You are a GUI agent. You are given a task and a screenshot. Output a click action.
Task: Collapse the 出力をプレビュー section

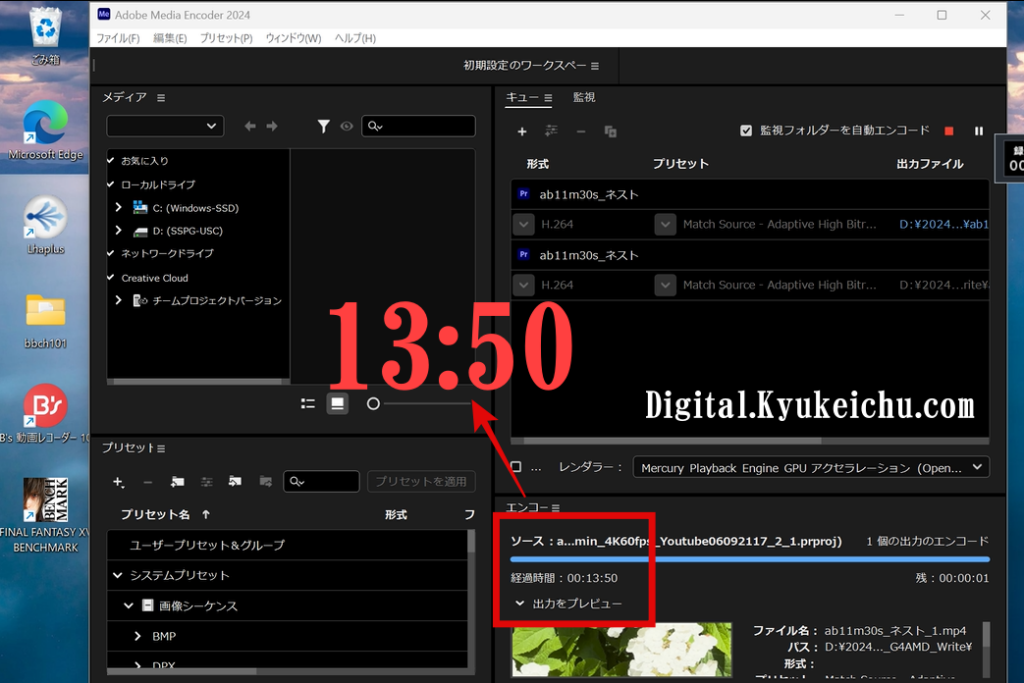click(x=520, y=603)
